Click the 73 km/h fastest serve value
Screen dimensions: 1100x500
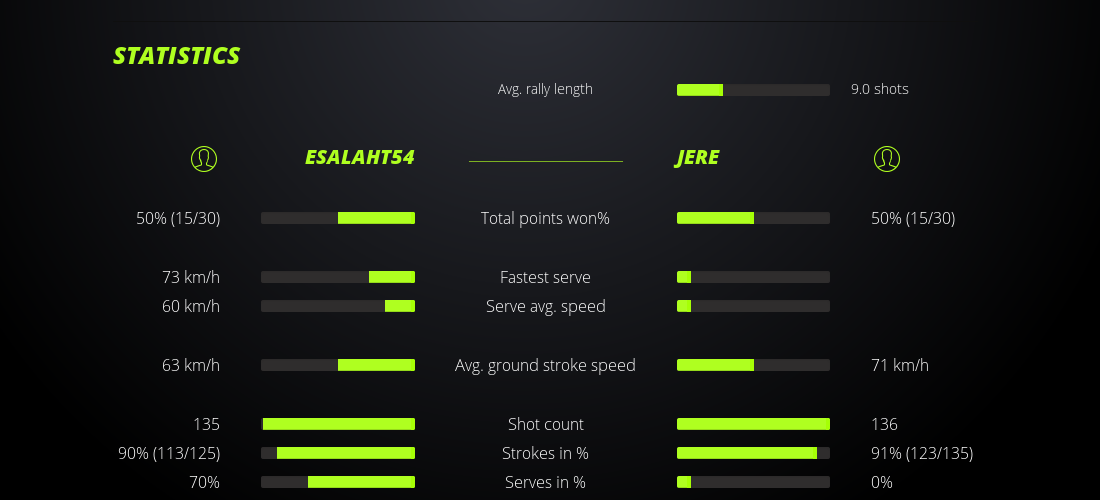point(191,277)
